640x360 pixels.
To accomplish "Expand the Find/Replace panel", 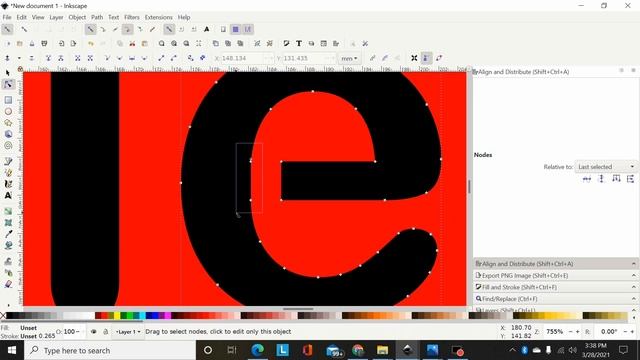I will (556, 299).
